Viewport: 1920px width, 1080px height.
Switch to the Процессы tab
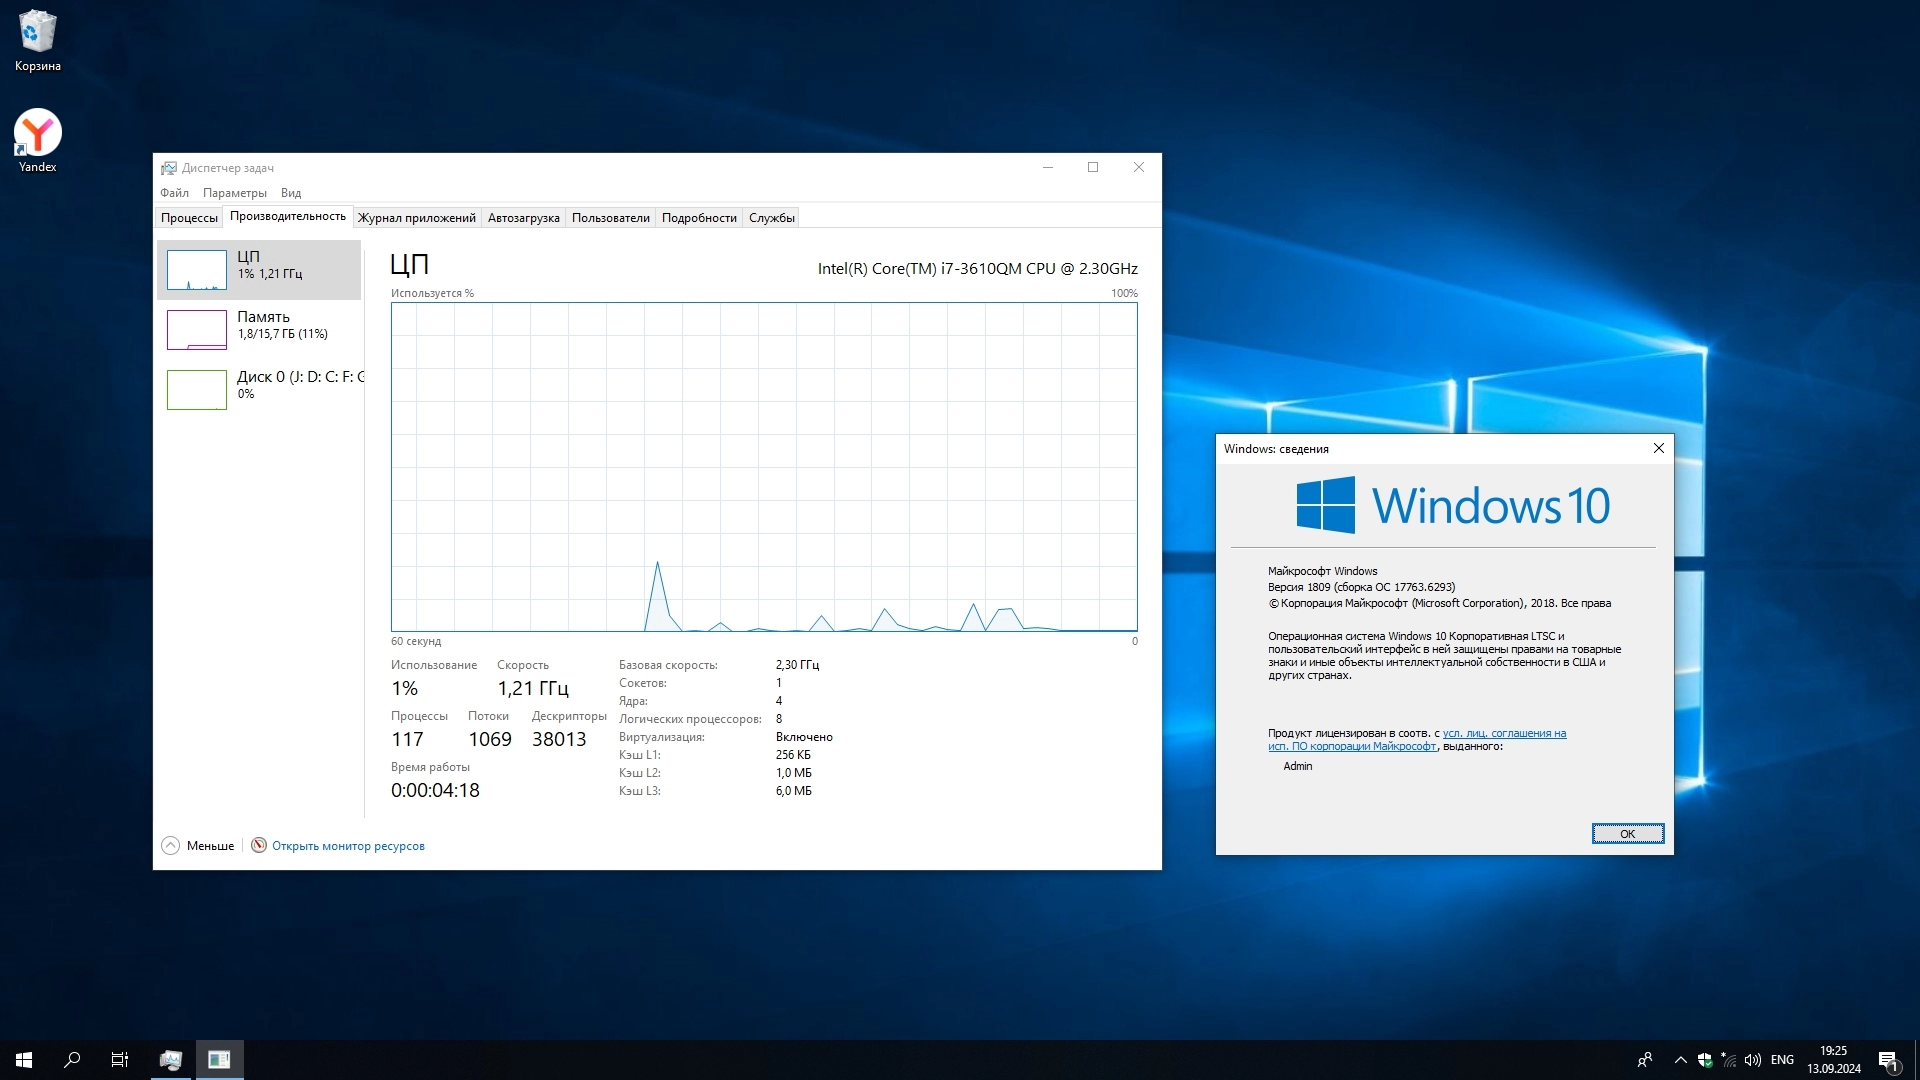189,218
